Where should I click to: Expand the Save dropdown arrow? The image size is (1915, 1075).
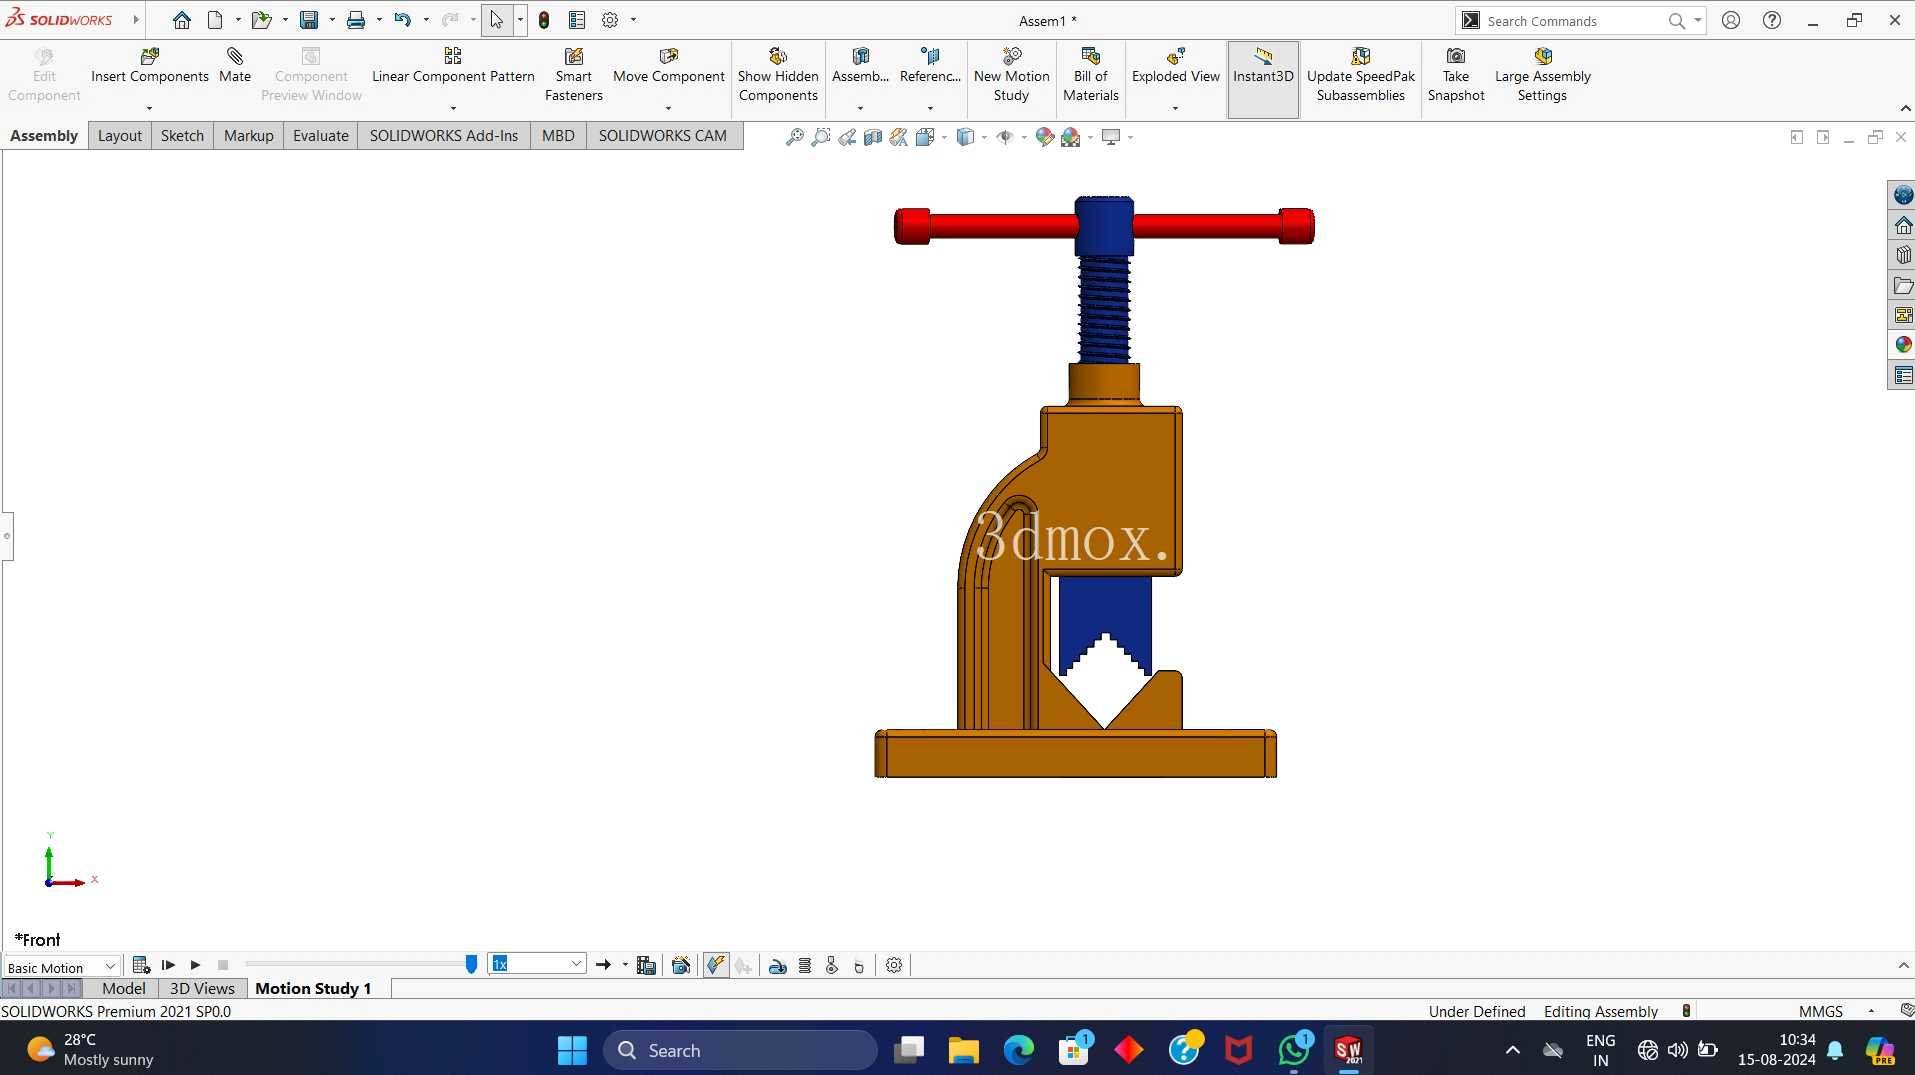tap(332, 20)
